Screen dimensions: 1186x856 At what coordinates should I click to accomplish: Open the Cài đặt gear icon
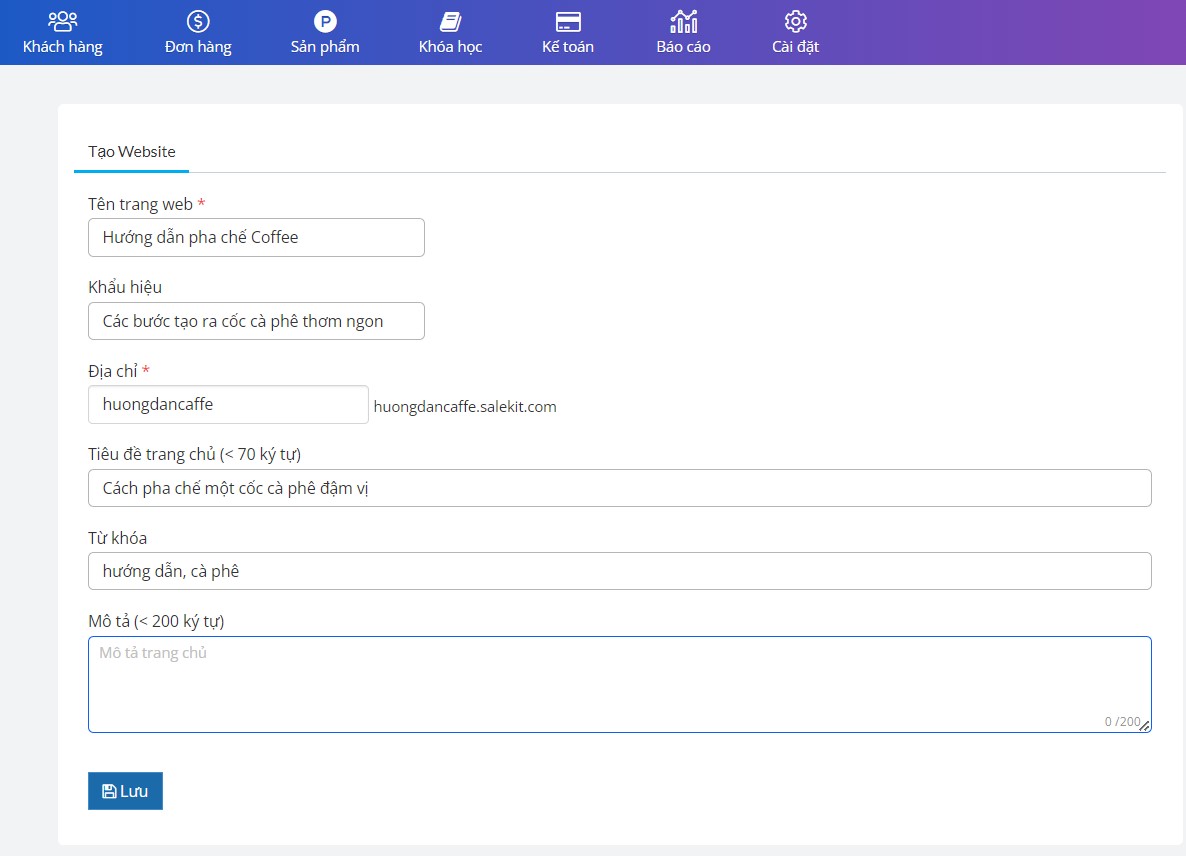tap(796, 21)
